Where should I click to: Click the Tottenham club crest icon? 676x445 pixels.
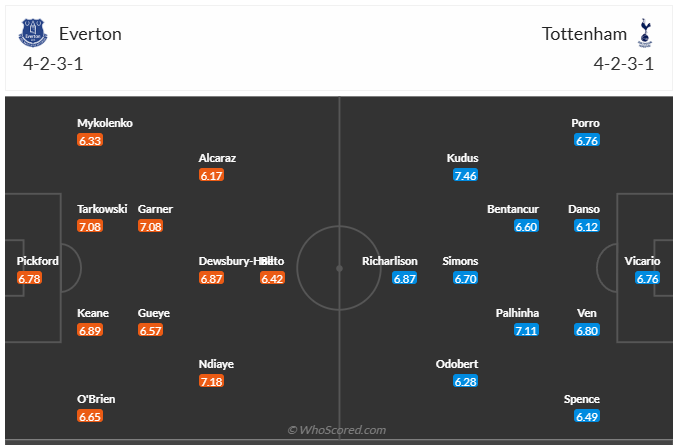pyautogui.click(x=645, y=34)
